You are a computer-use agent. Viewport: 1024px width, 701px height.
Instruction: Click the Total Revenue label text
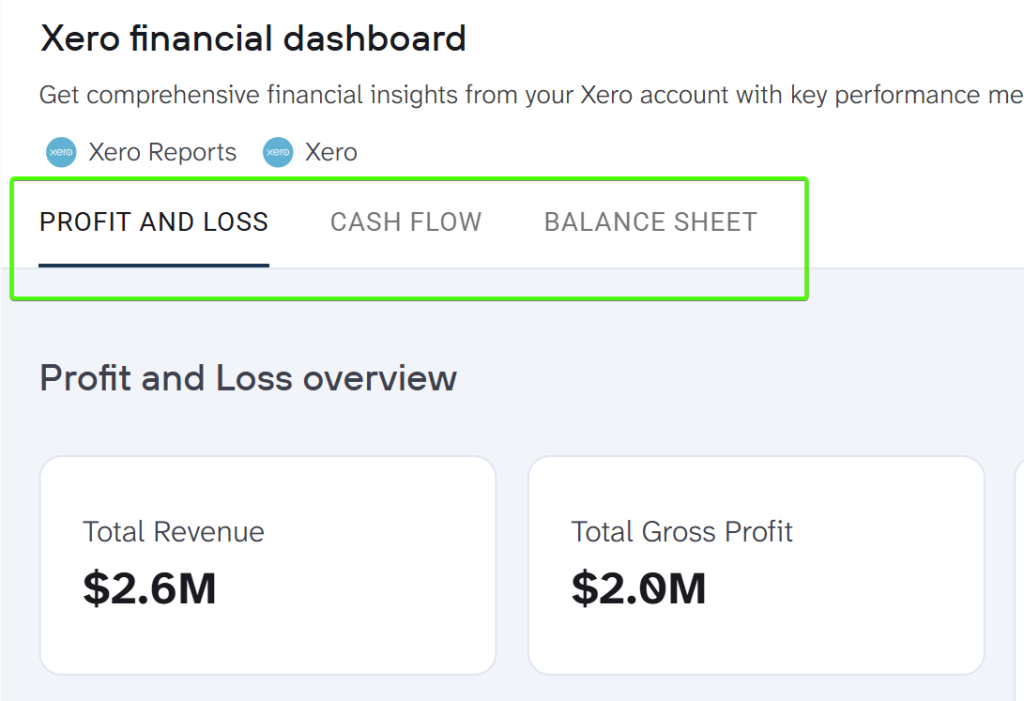pyautogui.click(x=173, y=532)
